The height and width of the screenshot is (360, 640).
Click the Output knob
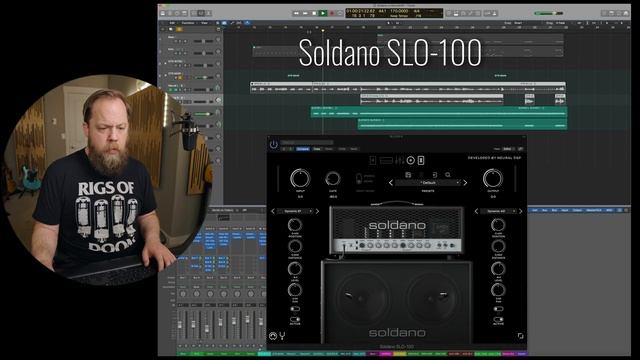tap(493, 179)
